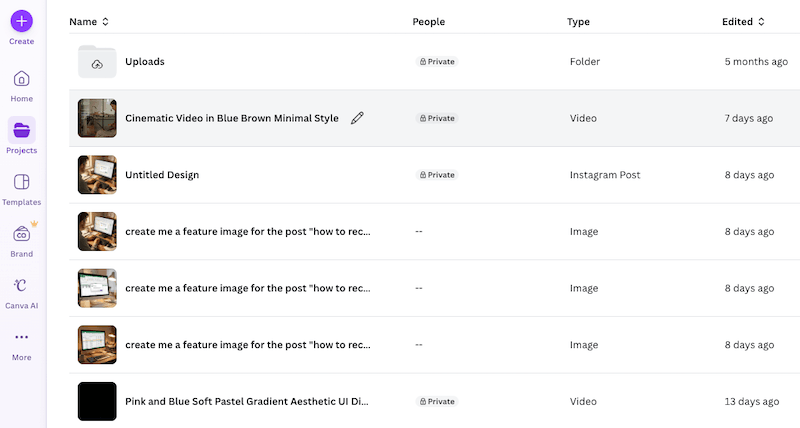Launch Canva AI from the sidebar
This screenshot has width=800, height=428.
pos(22,286)
